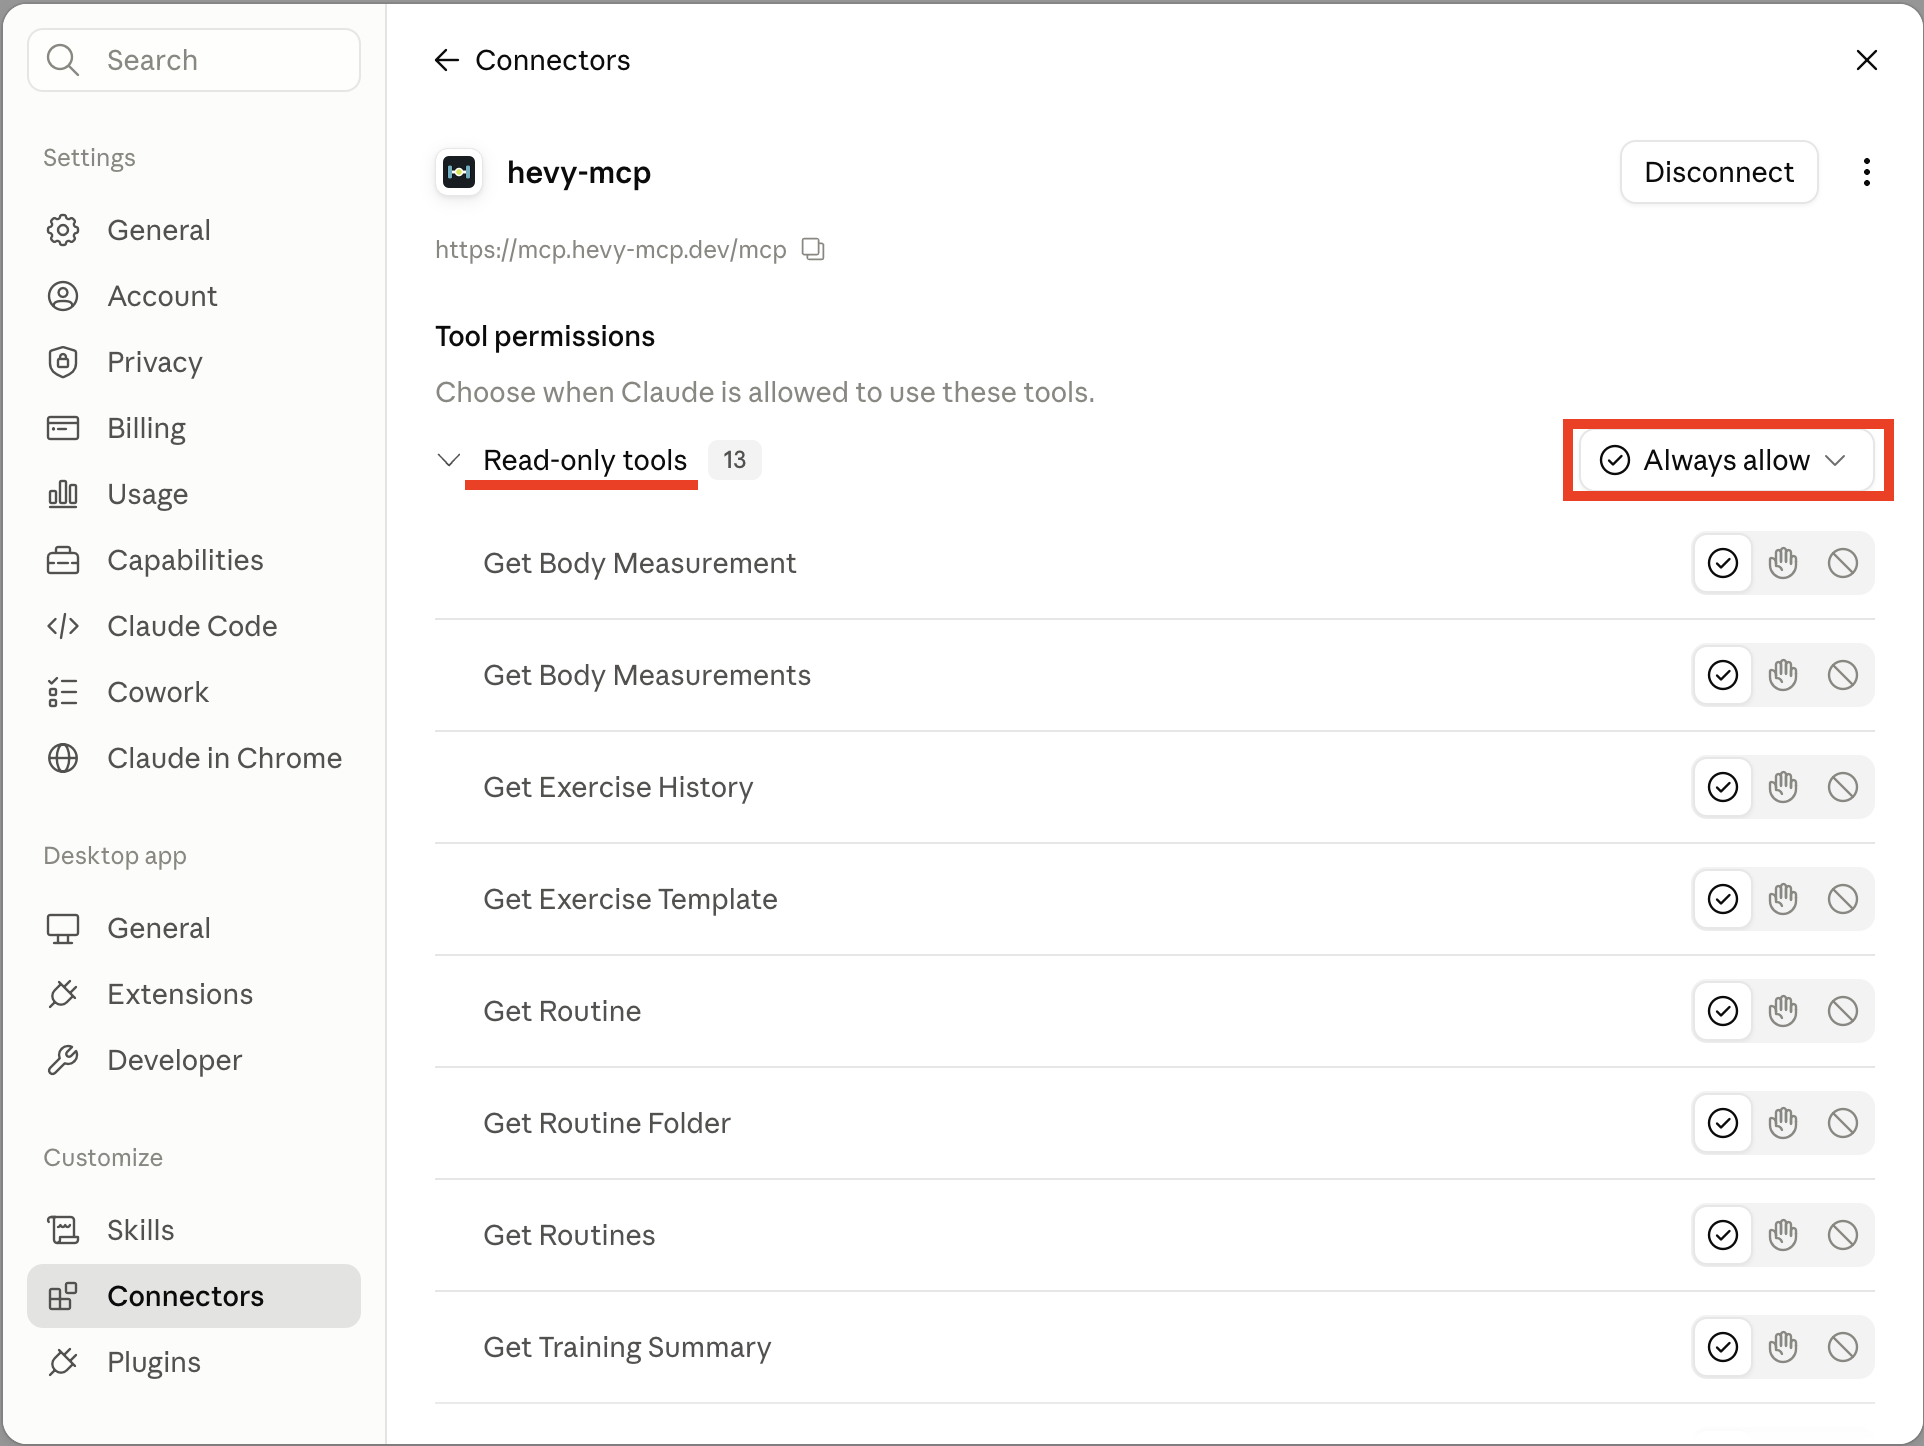The width and height of the screenshot is (1924, 1446).
Task: Select Connectors in the sidebar
Action: [194, 1296]
